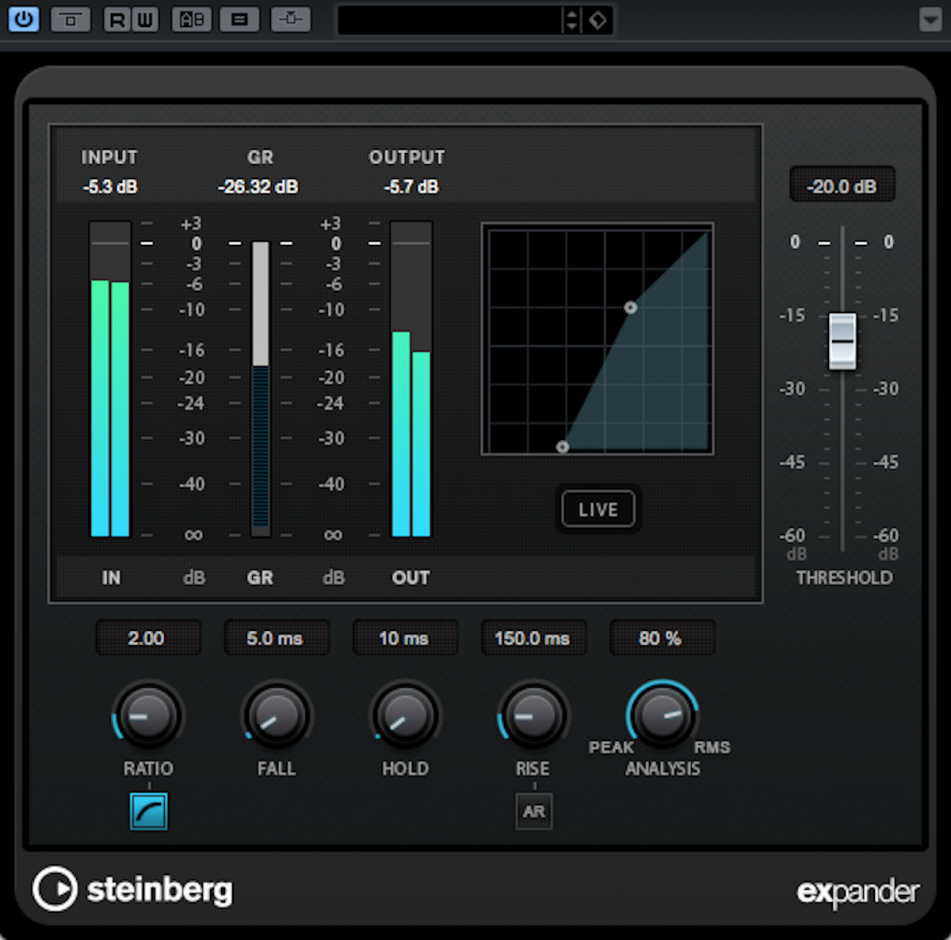Click the side-chain activation icon
Image resolution: width=951 pixels, height=940 pixels.
click(291, 20)
